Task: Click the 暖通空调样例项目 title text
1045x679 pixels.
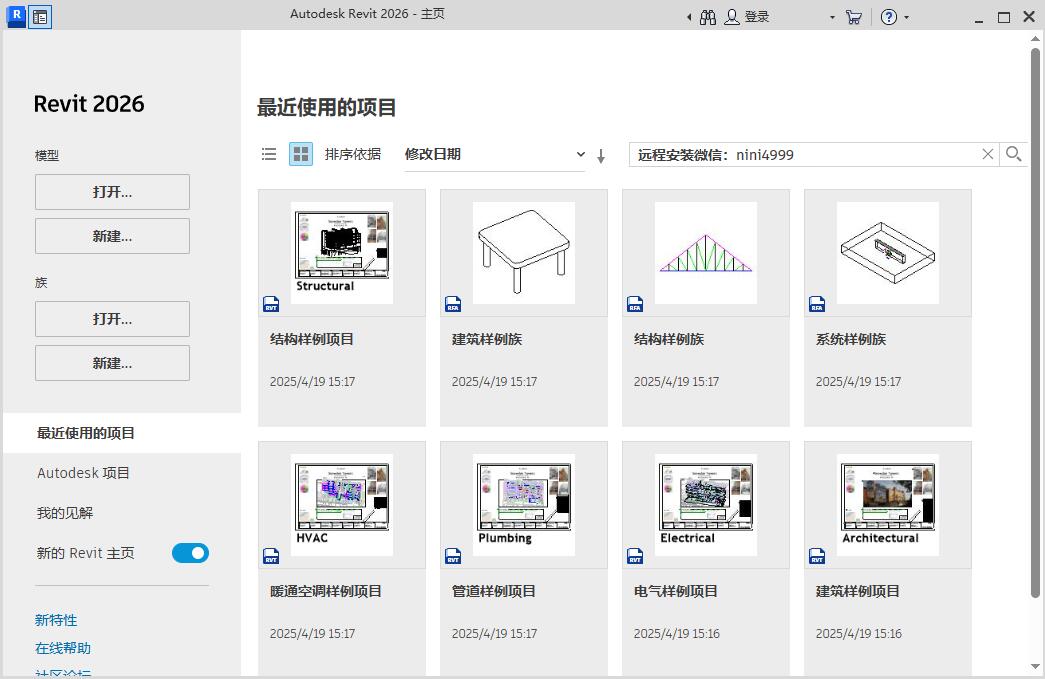Action: point(325,591)
